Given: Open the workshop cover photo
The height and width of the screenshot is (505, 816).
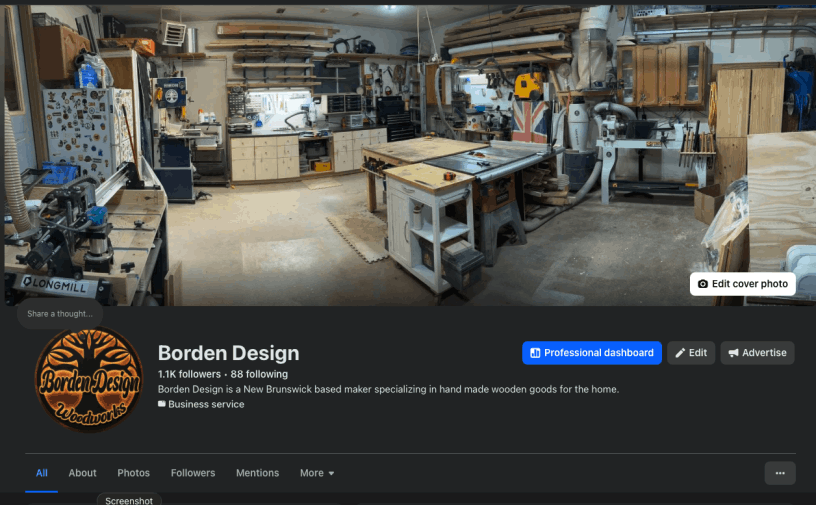Looking at the screenshot, I should pos(408,155).
